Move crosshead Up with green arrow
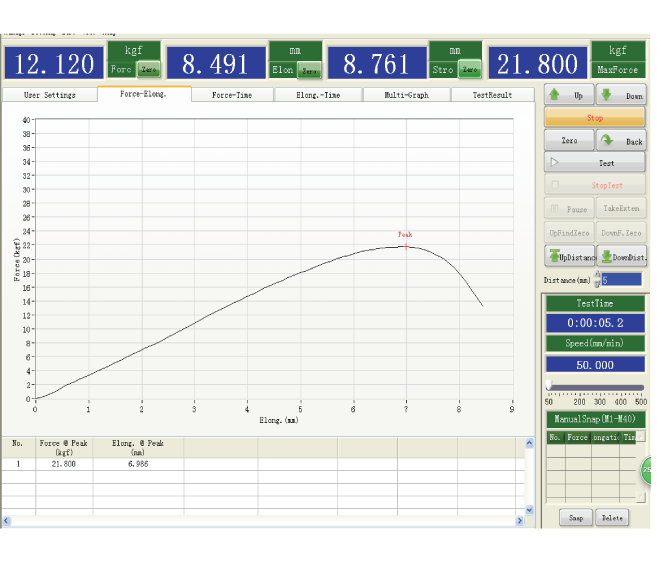Image resolution: width=657 pixels, height=562 pixels. 569,95
